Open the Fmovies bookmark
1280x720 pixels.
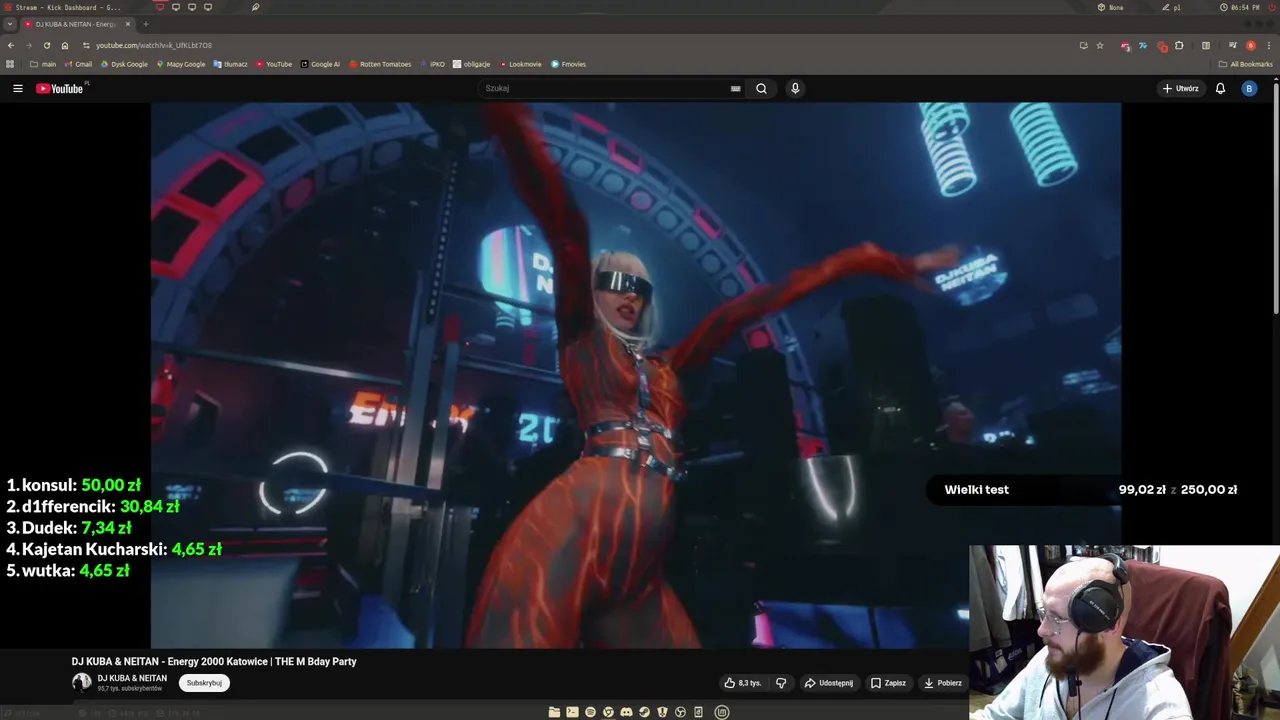tap(568, 64)
